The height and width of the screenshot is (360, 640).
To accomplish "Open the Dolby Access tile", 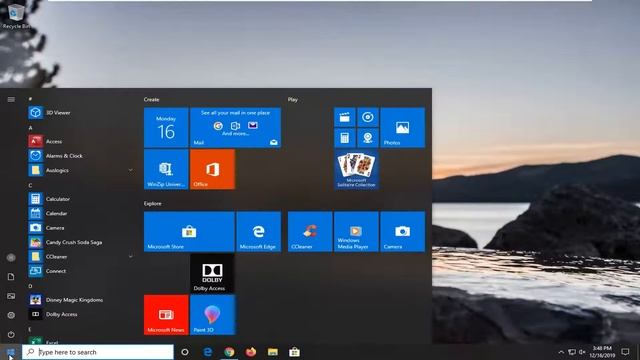I will (212, 273).
